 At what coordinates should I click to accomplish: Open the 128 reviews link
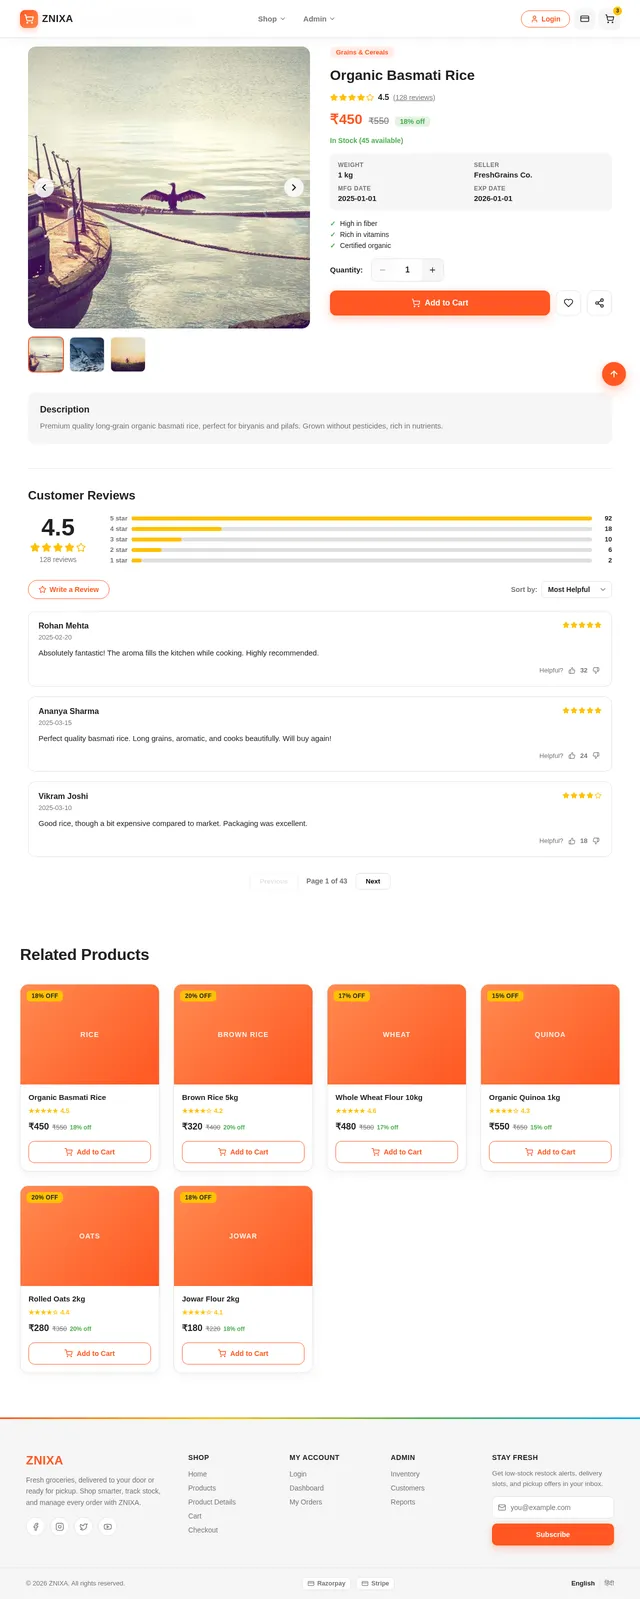click(x=414, y=98)
